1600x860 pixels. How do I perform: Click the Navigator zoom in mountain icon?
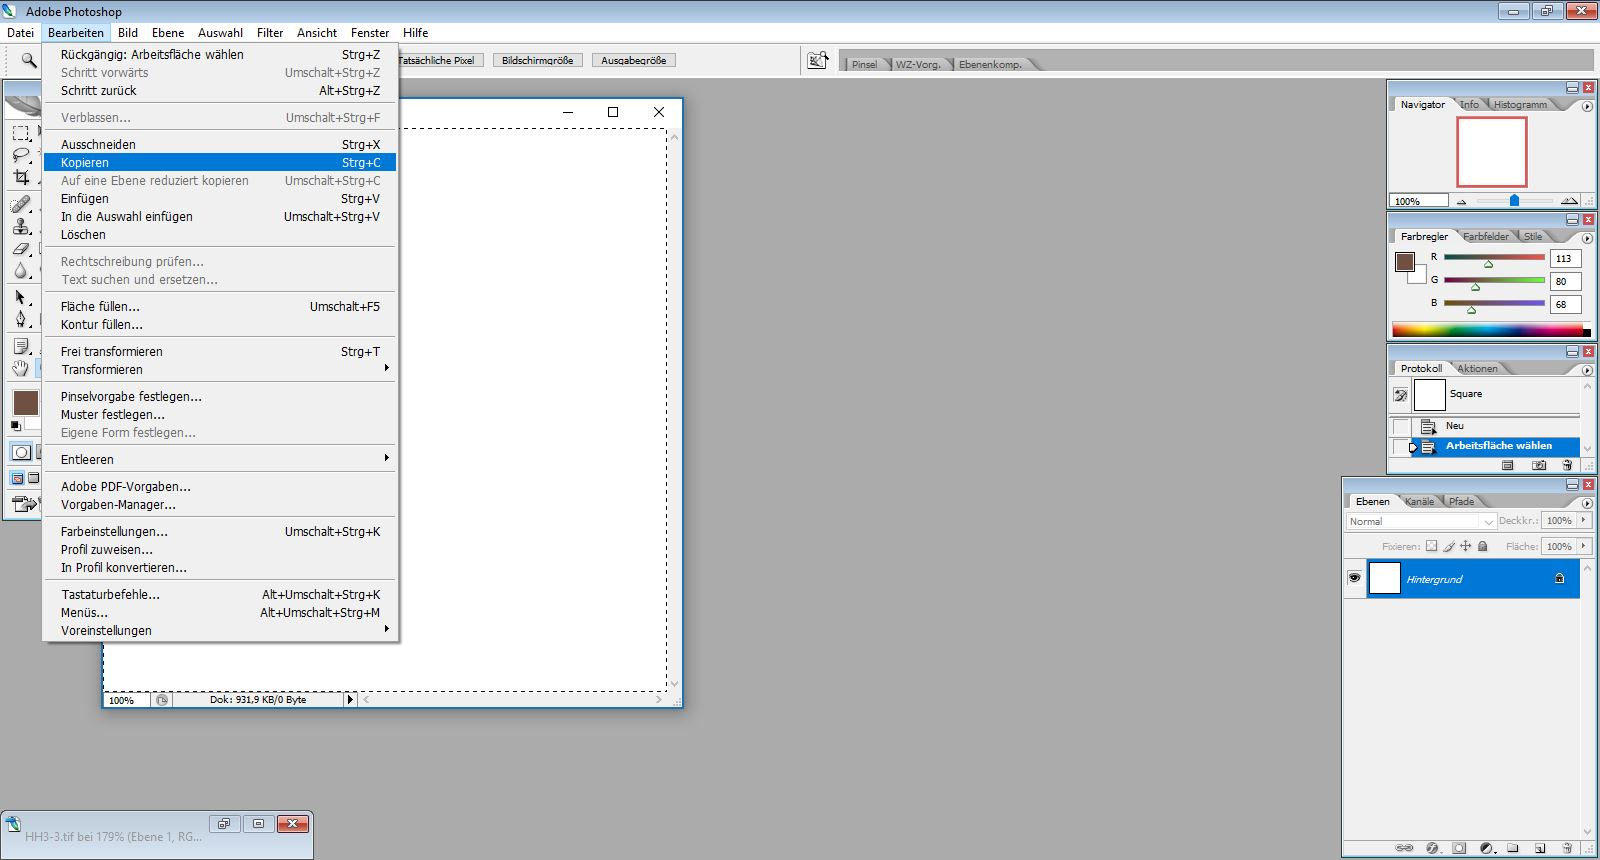point(1569,201)
